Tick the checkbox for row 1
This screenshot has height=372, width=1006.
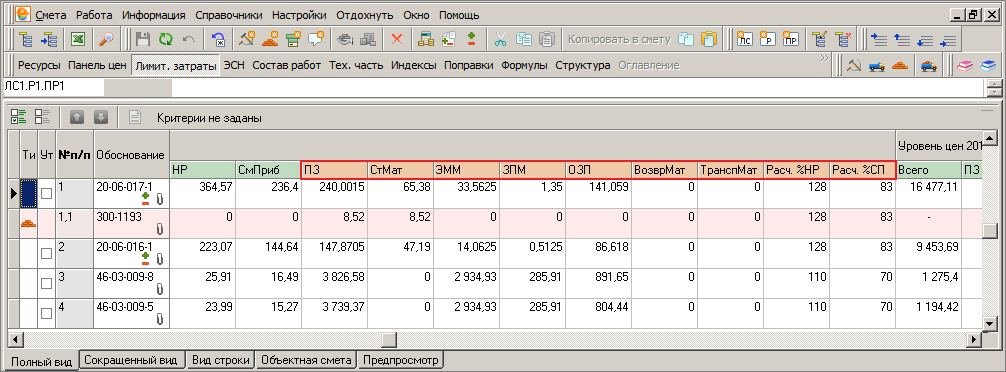pyautogui.click(x=46, y=193)
